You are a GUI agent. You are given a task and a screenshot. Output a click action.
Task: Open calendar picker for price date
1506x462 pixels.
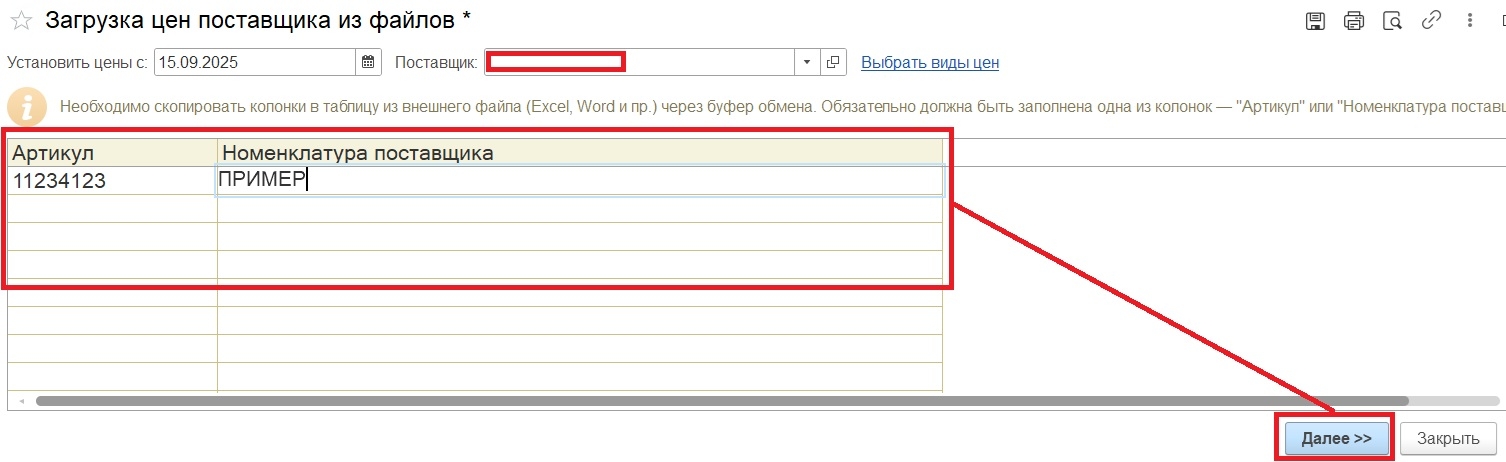pos(368,62)
